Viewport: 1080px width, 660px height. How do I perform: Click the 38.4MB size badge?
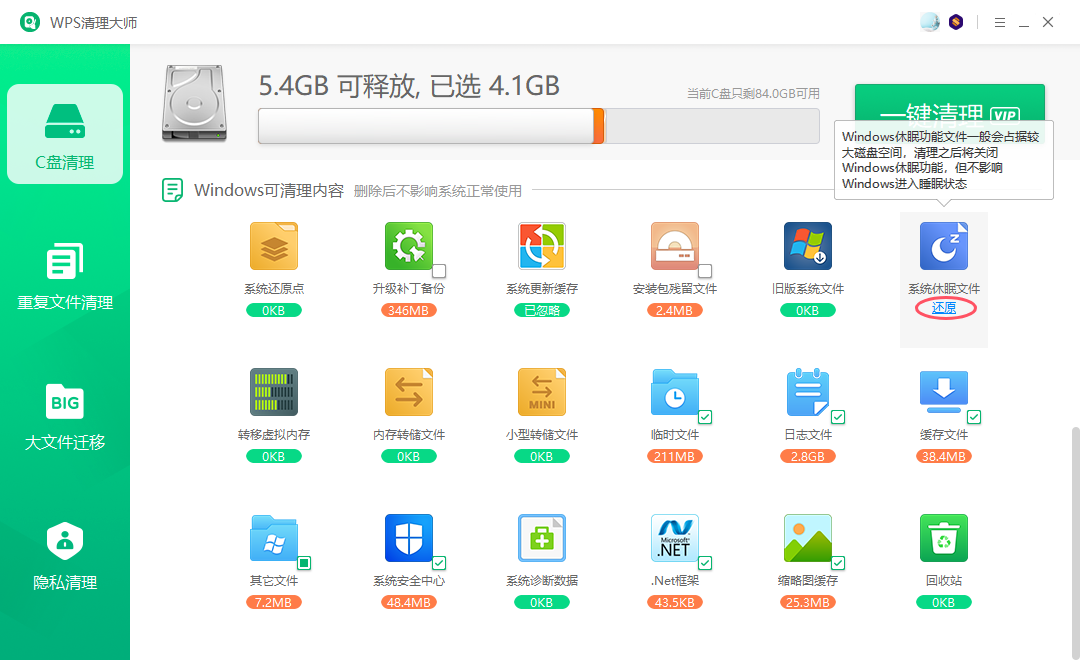tap(944, 457)
